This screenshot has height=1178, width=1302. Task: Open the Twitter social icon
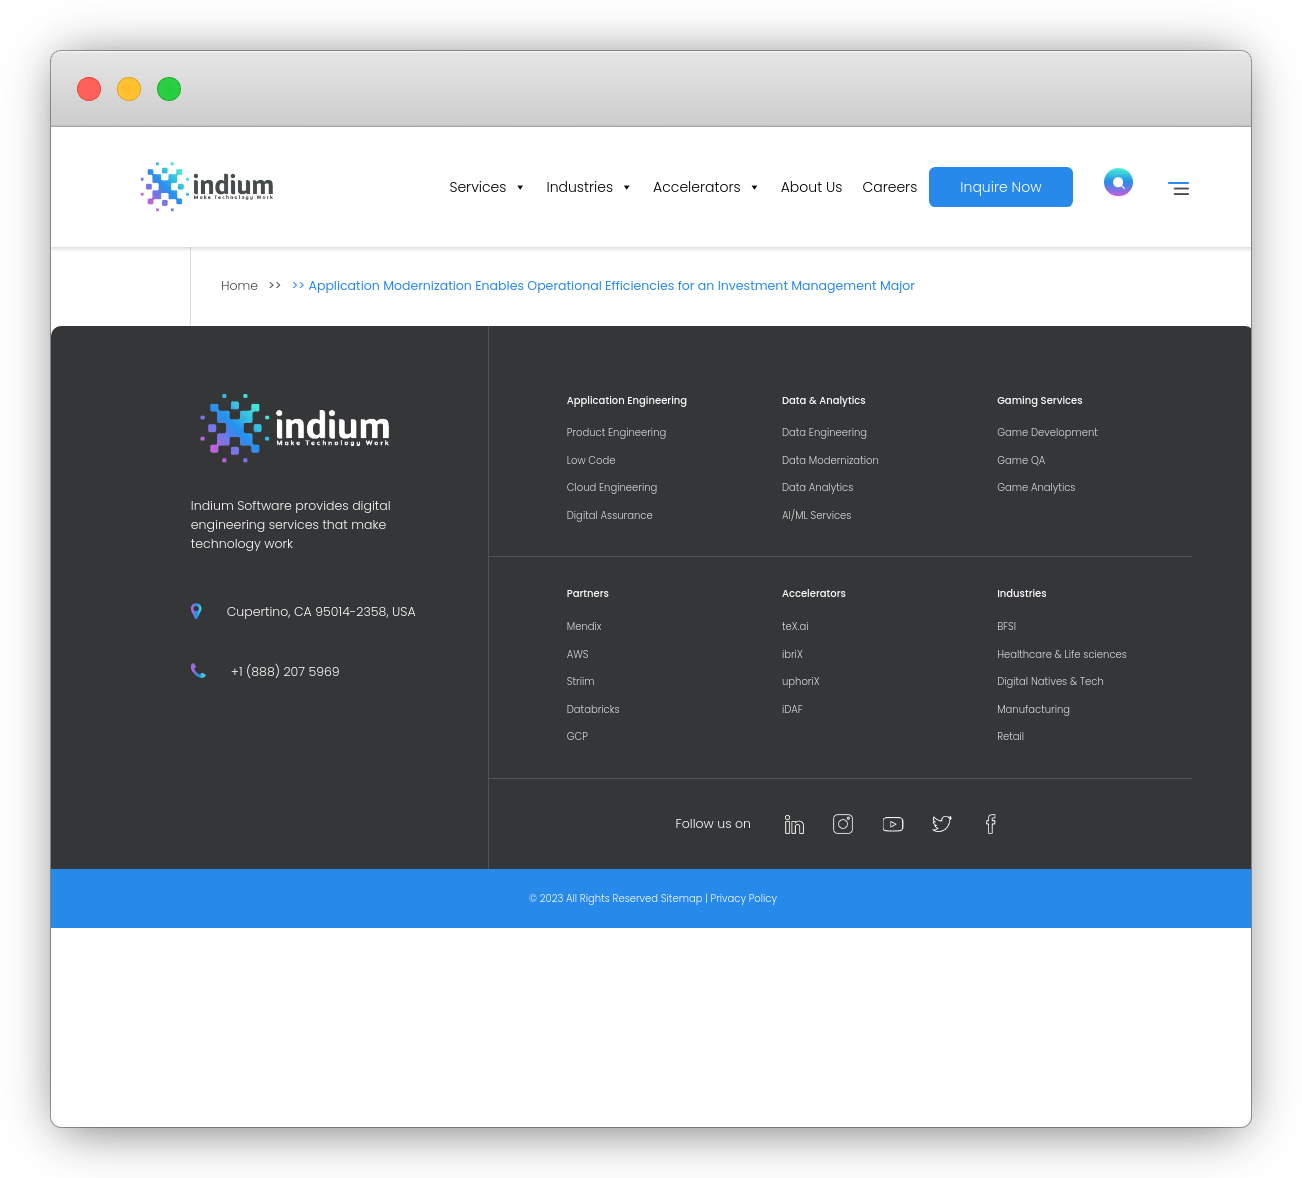click(x=941, y=824)
